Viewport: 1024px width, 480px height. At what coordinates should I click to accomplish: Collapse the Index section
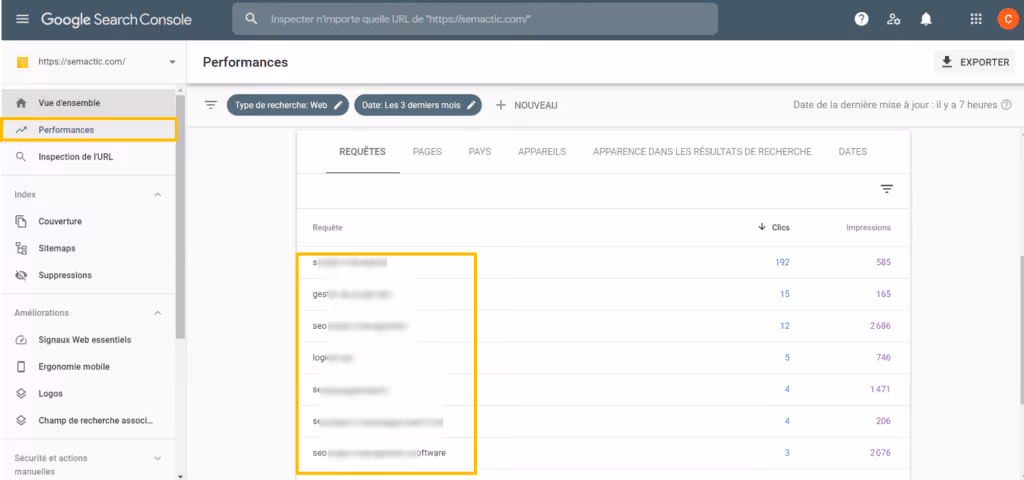coord(157,195)
